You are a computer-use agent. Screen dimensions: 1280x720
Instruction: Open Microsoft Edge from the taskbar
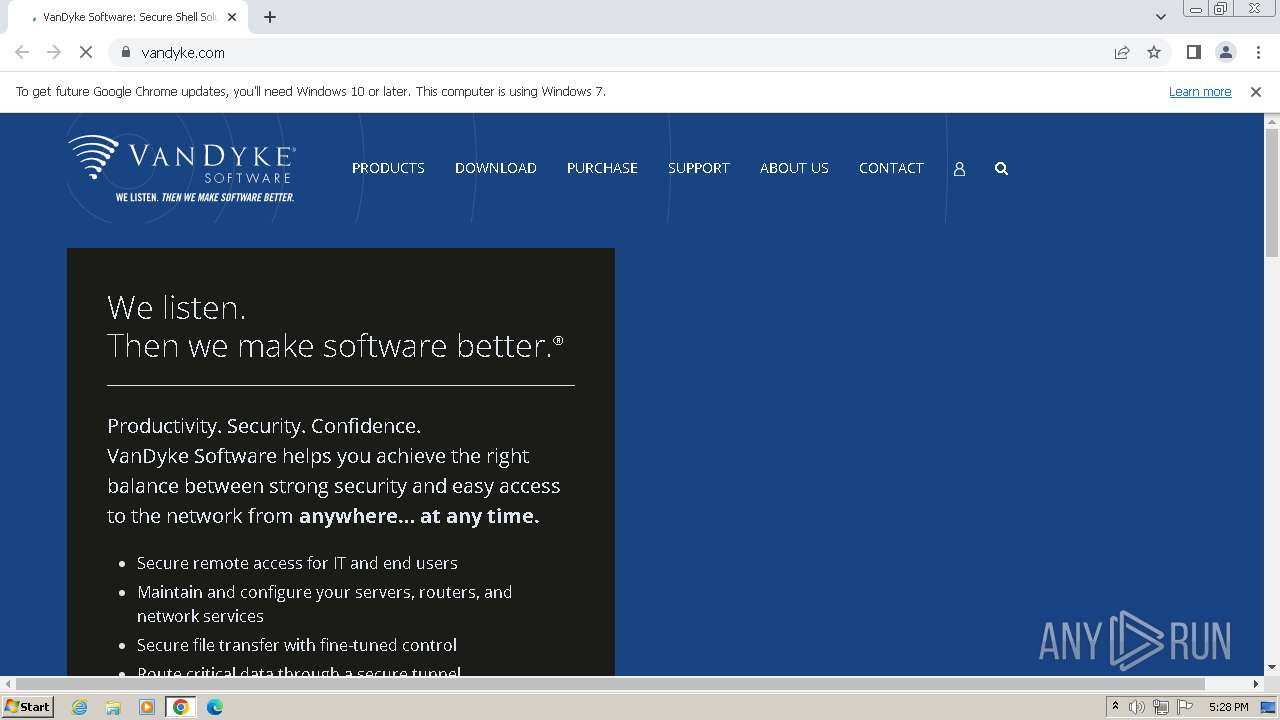pyautogui.click(x=215, y=707)
